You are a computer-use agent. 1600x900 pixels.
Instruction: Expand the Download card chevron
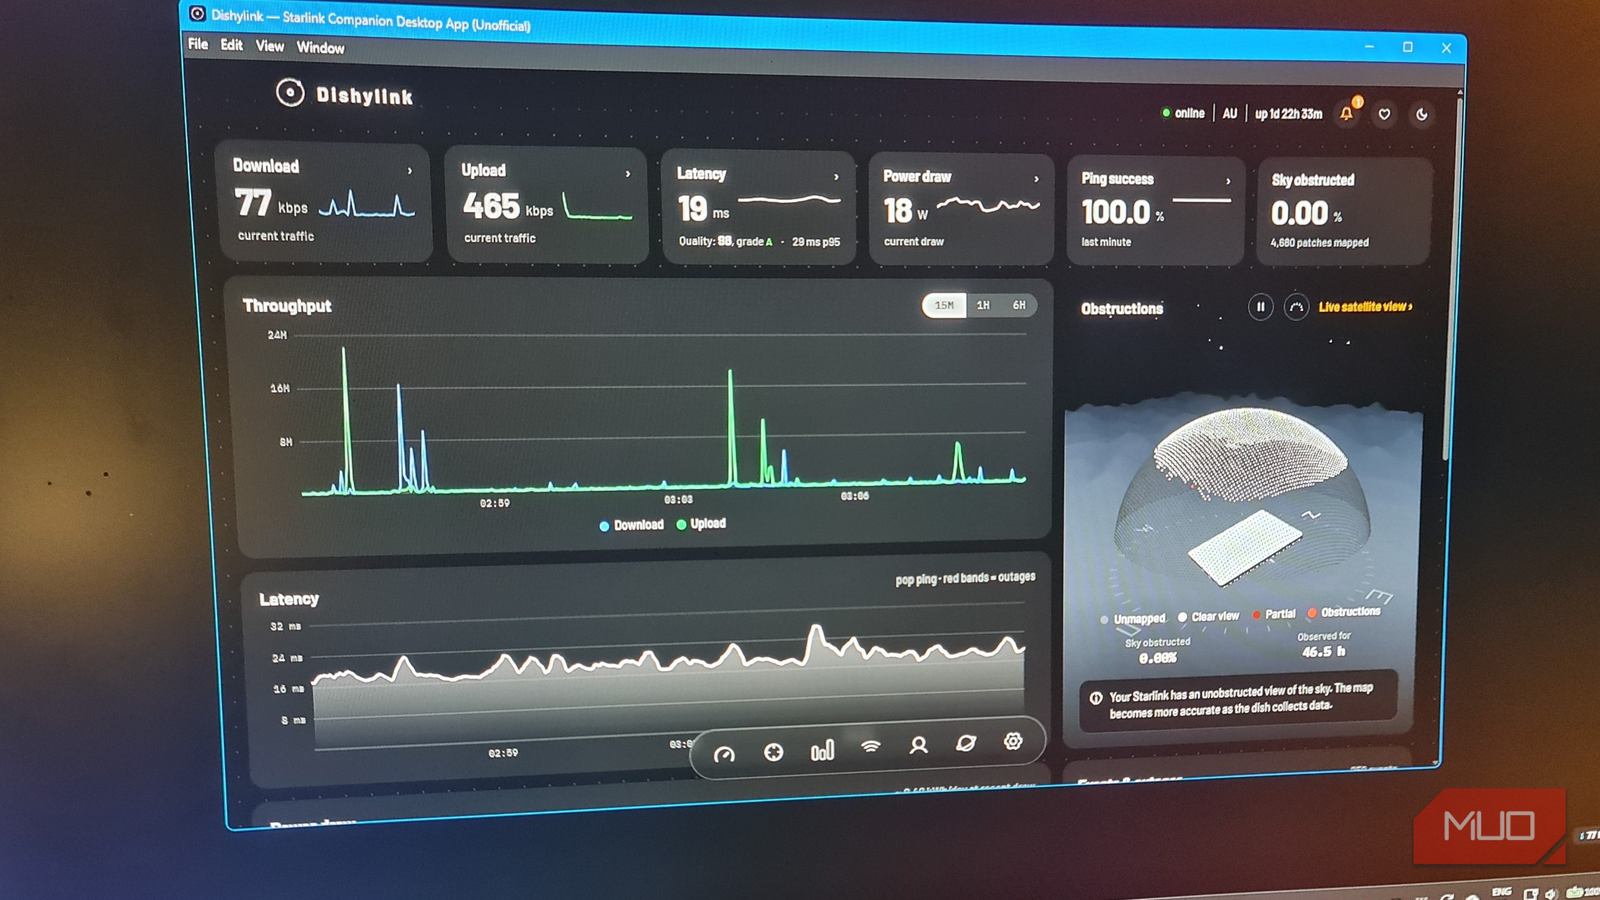(x=409, y=171)
